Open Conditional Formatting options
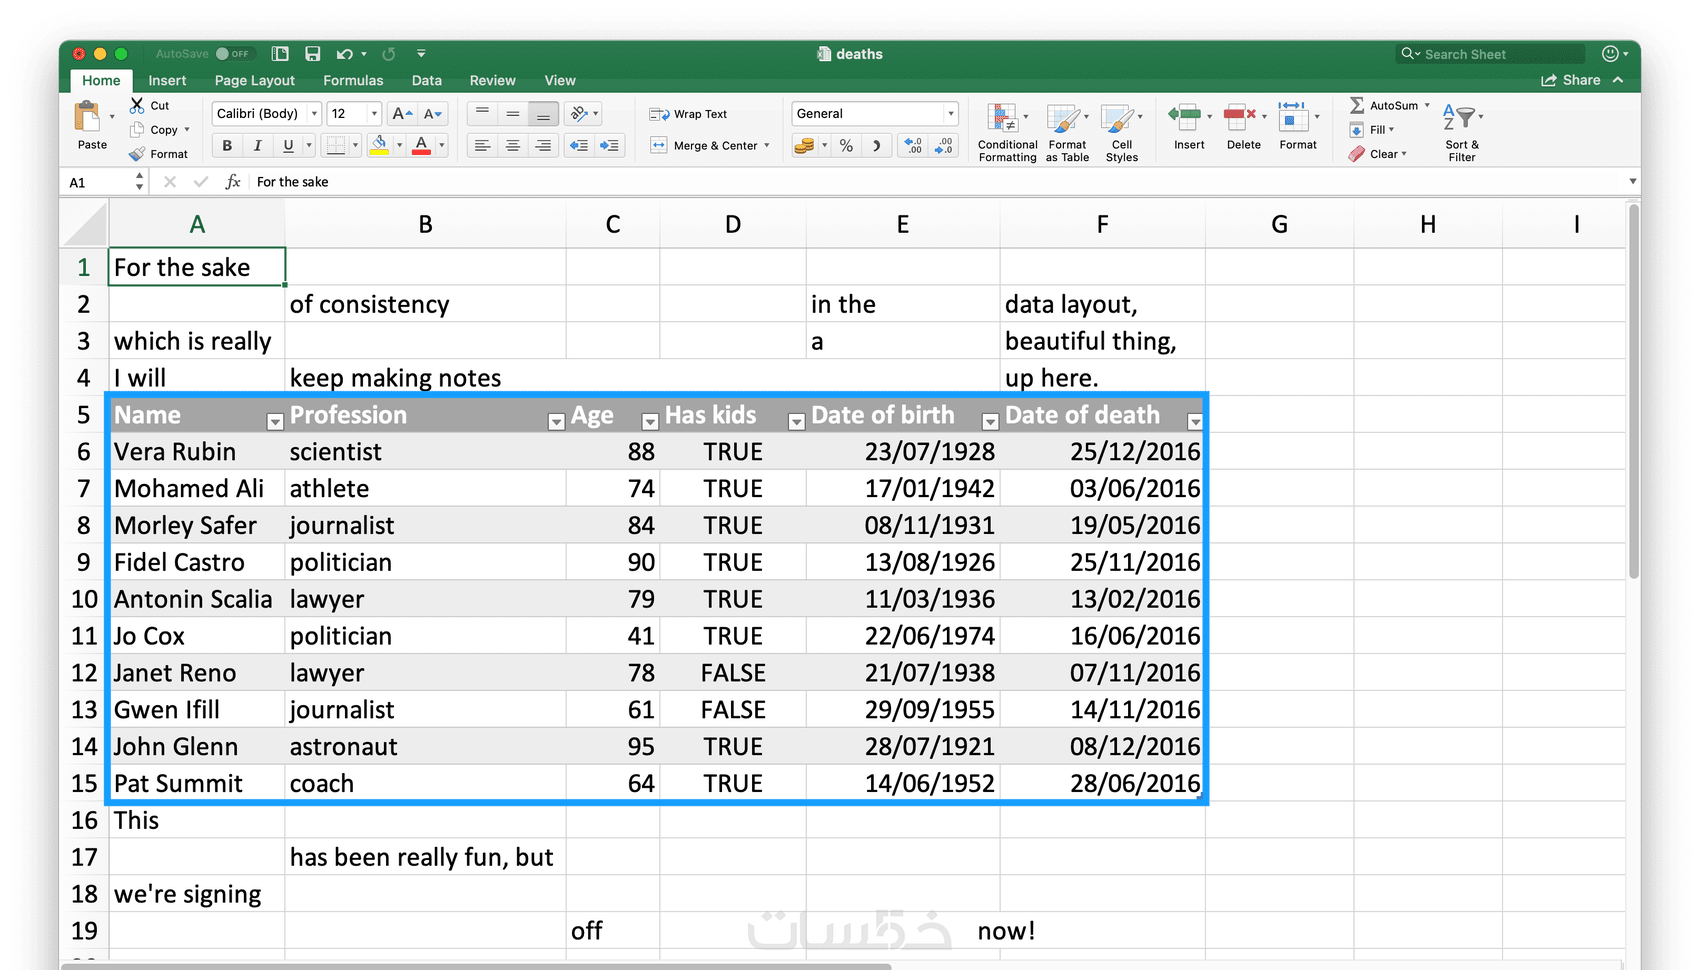 tap(1007, 133)
